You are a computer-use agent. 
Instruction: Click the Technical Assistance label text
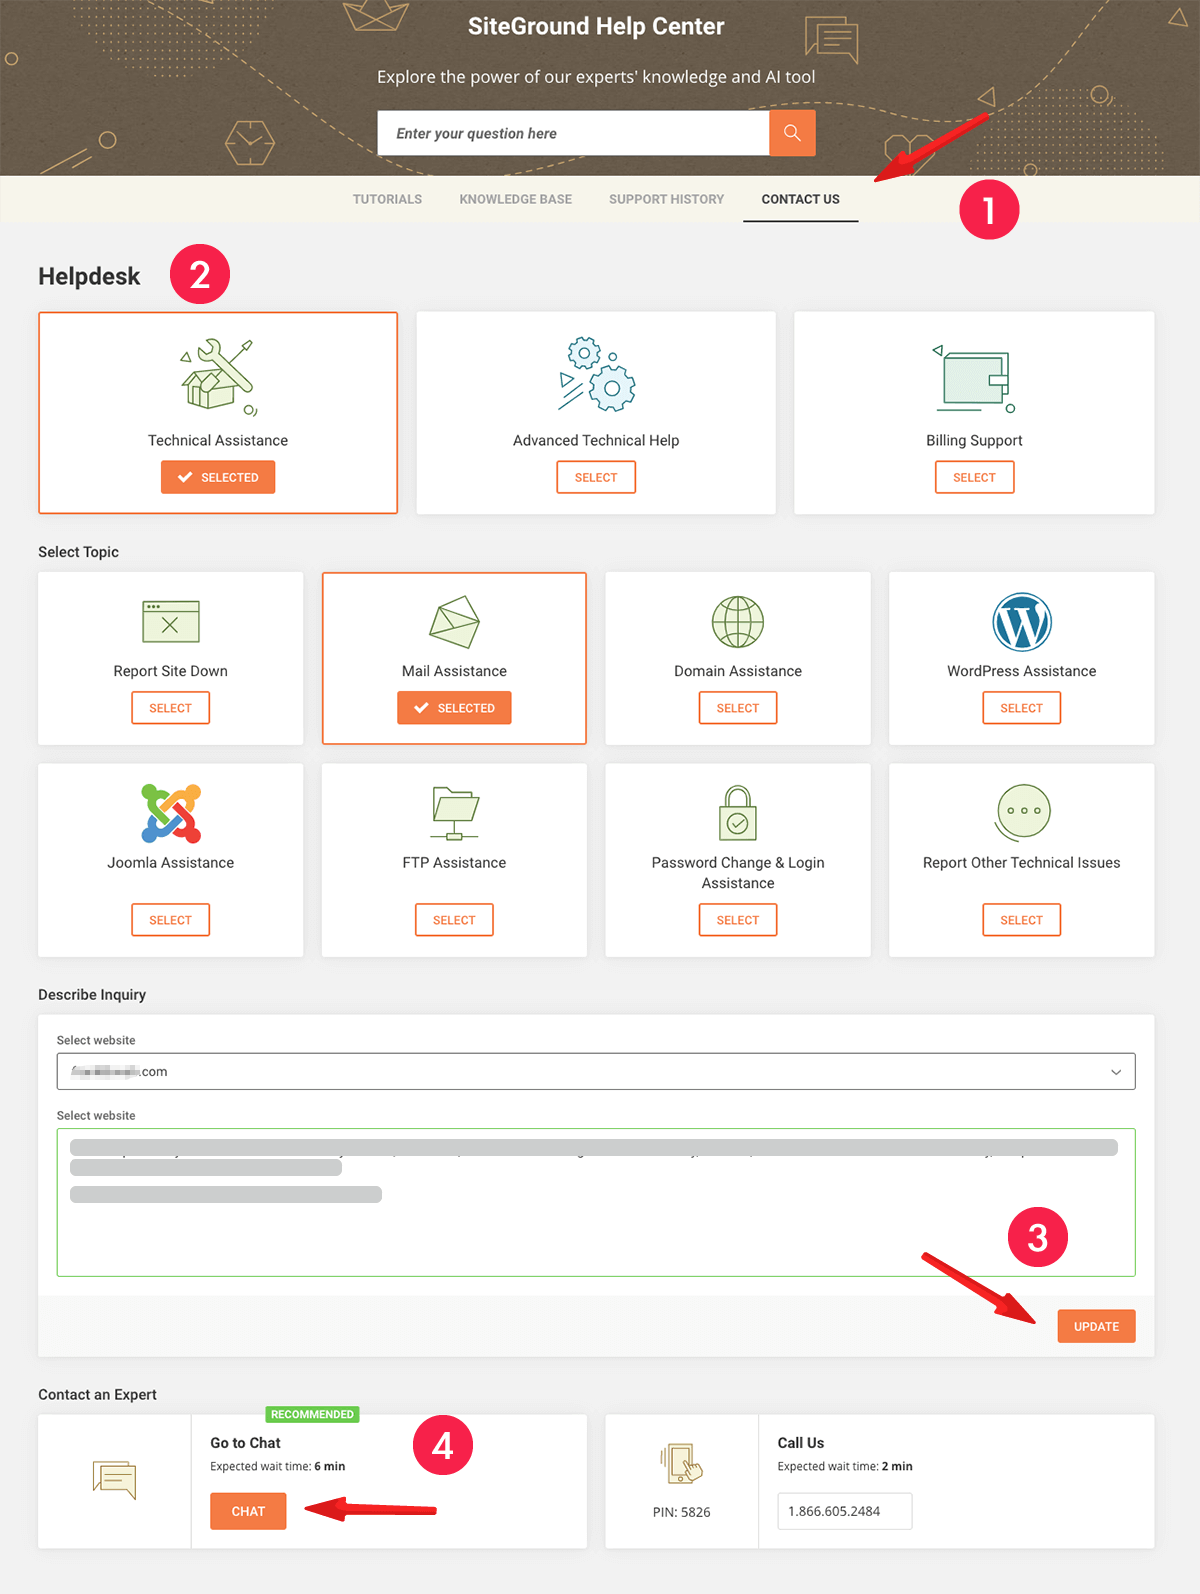tap(218, 440)
